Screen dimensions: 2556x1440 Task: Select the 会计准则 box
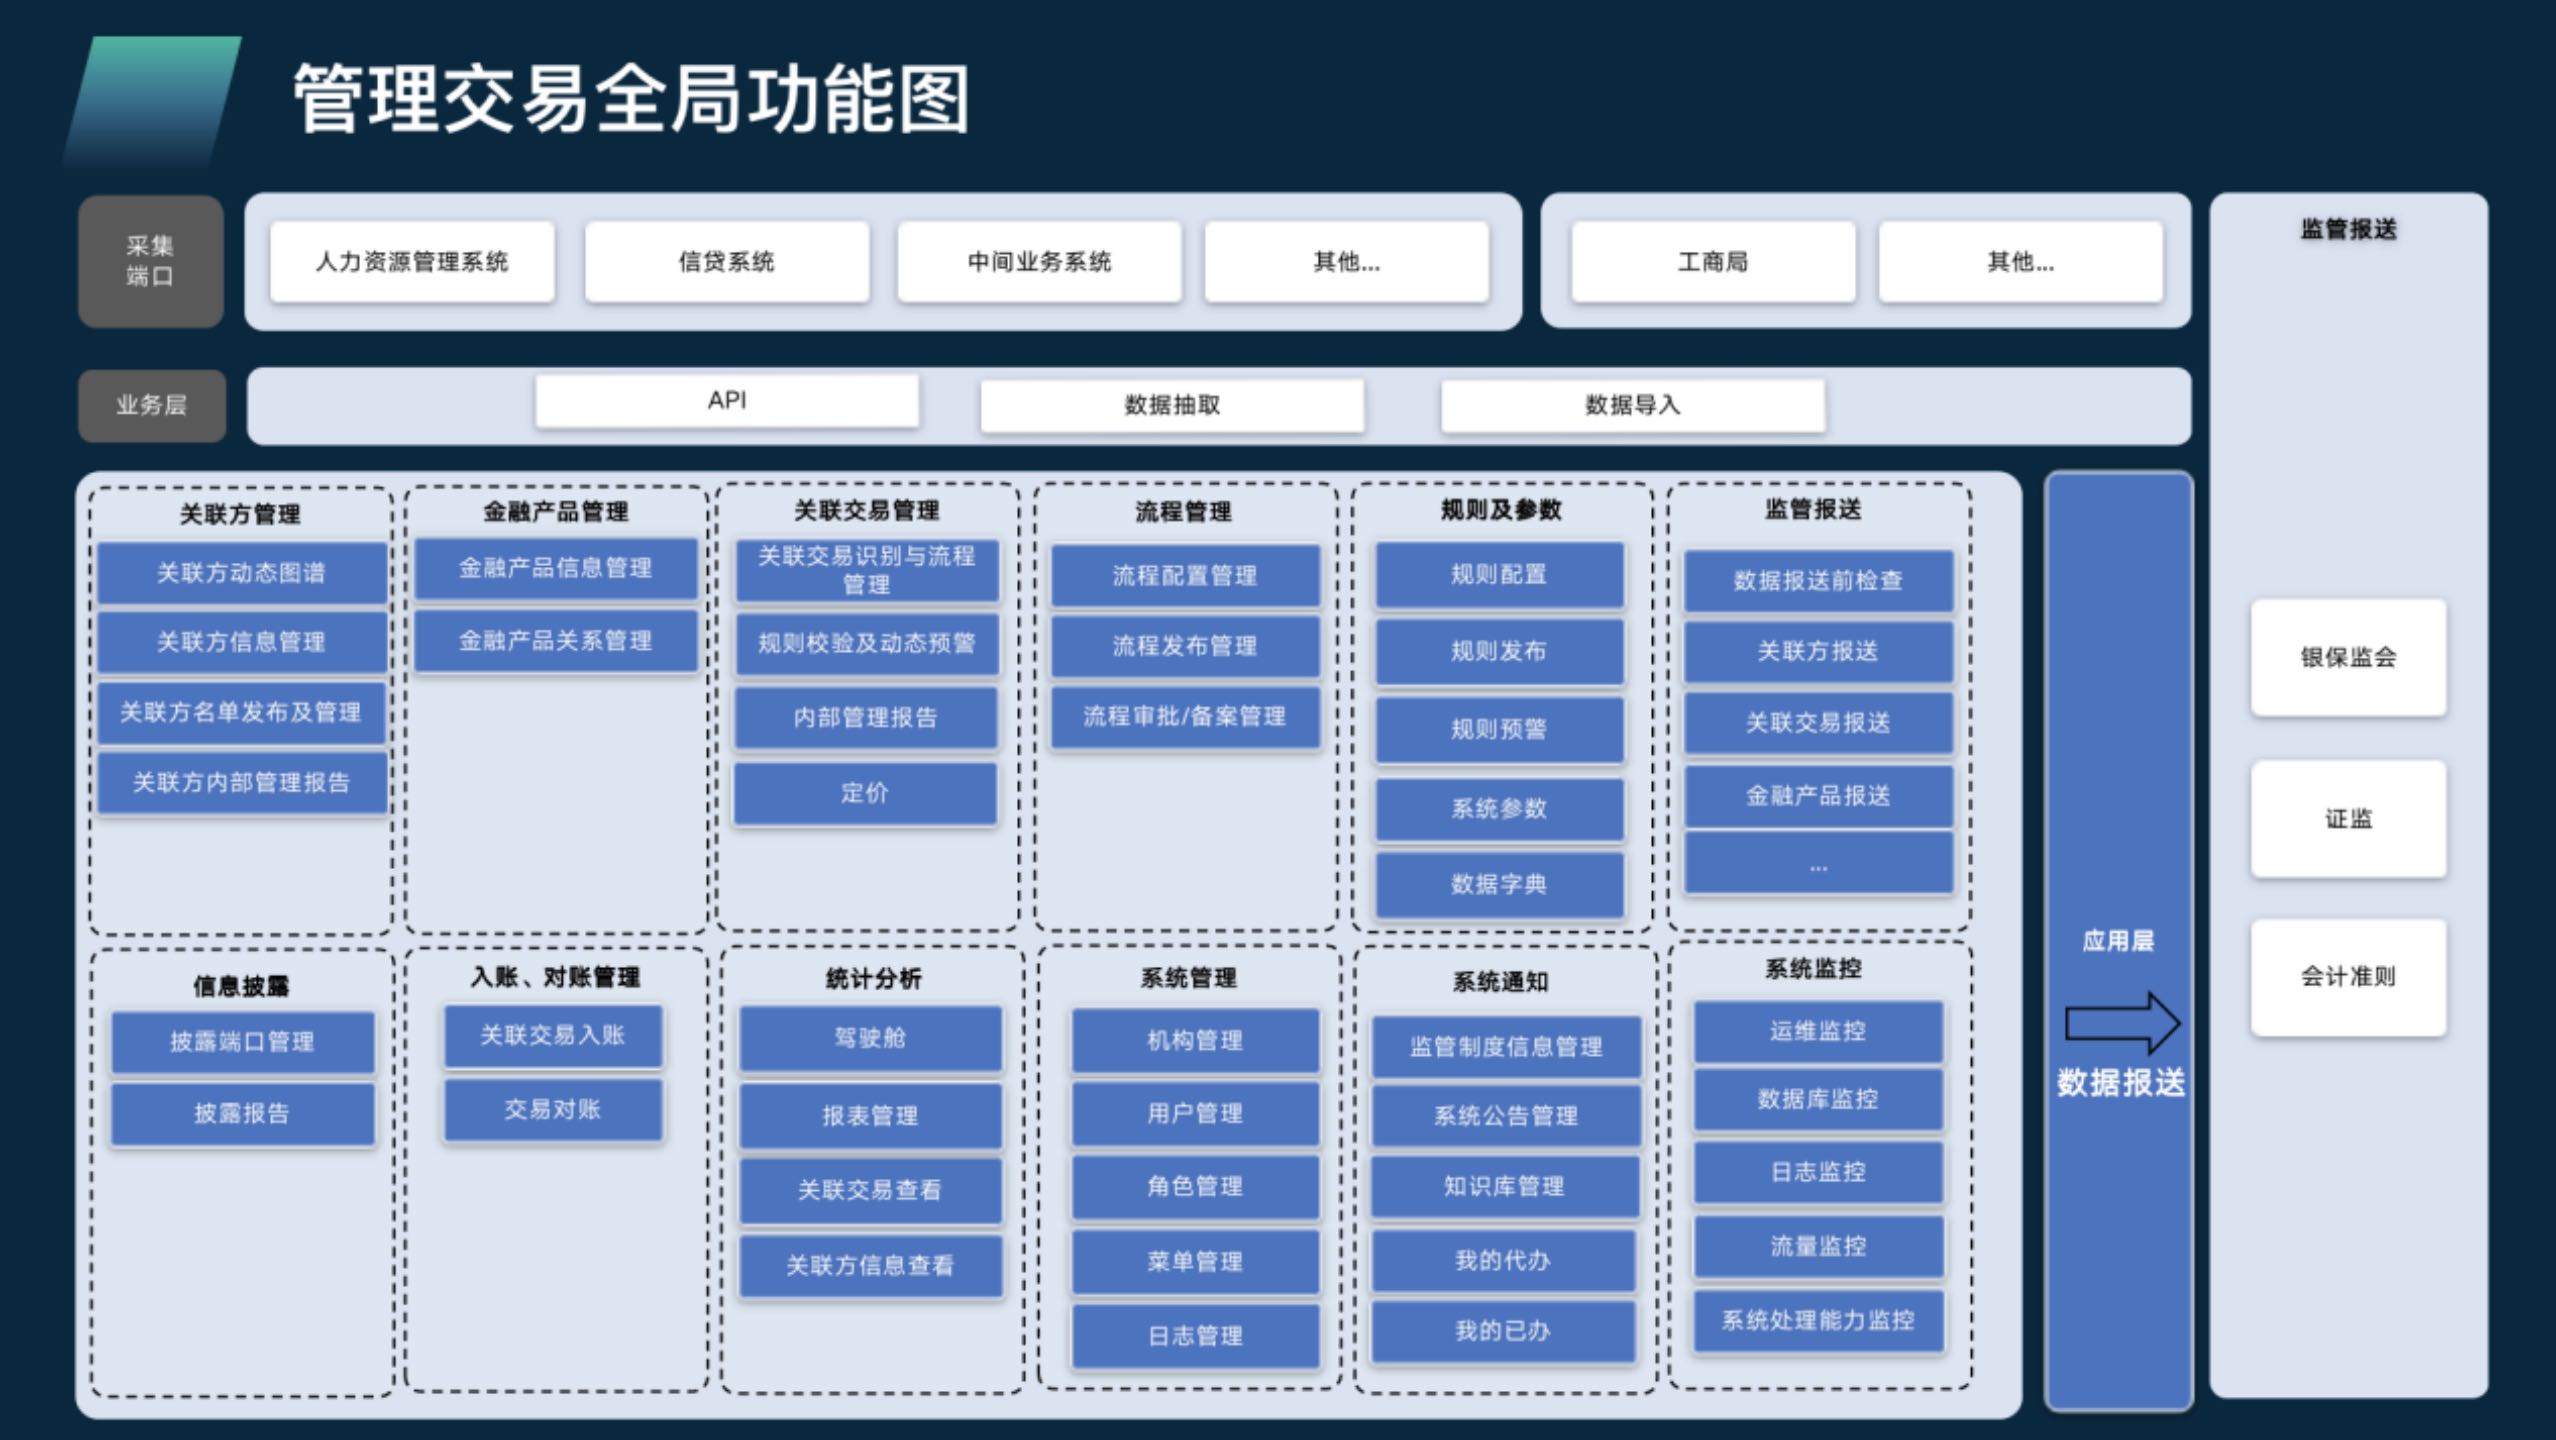[x=2348, y=977]
